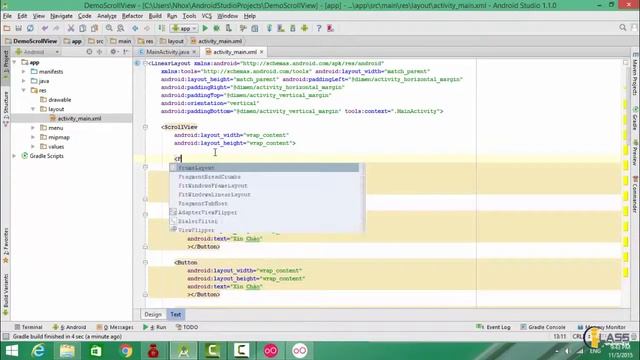Expand the values folder arrow
Screen dimensions: 640x360
pyautogui.click(x=33, y=147)
